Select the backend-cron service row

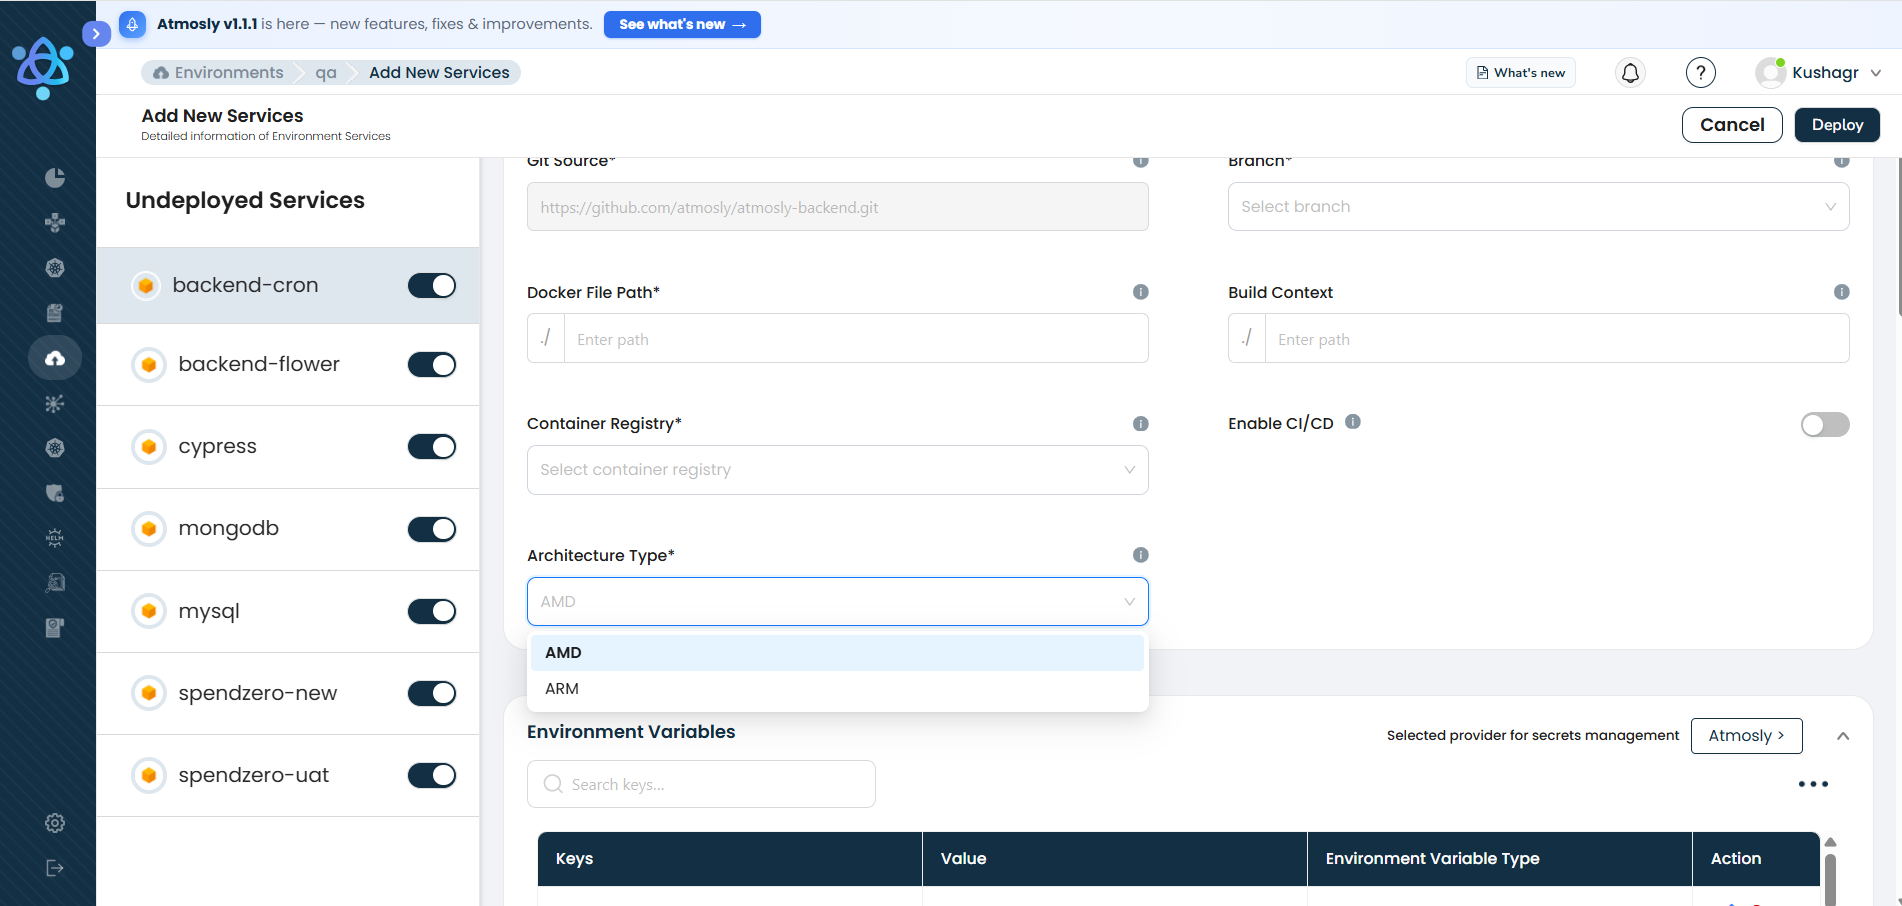(288, 286)
